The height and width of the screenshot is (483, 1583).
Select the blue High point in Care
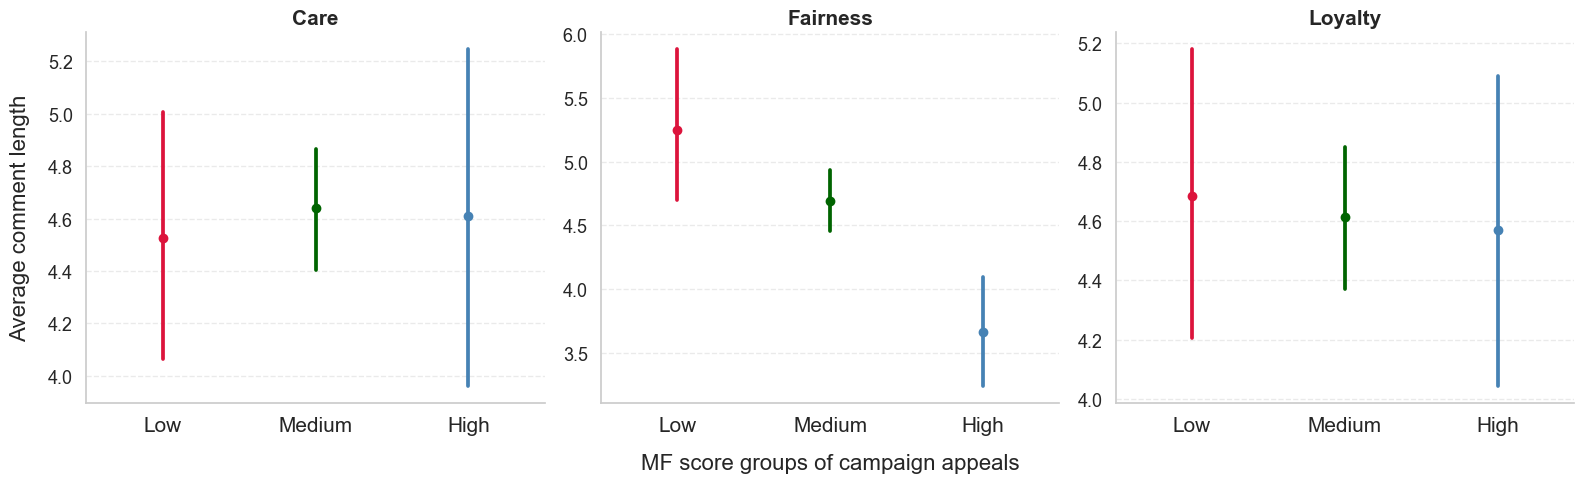(x=468, y=216)
